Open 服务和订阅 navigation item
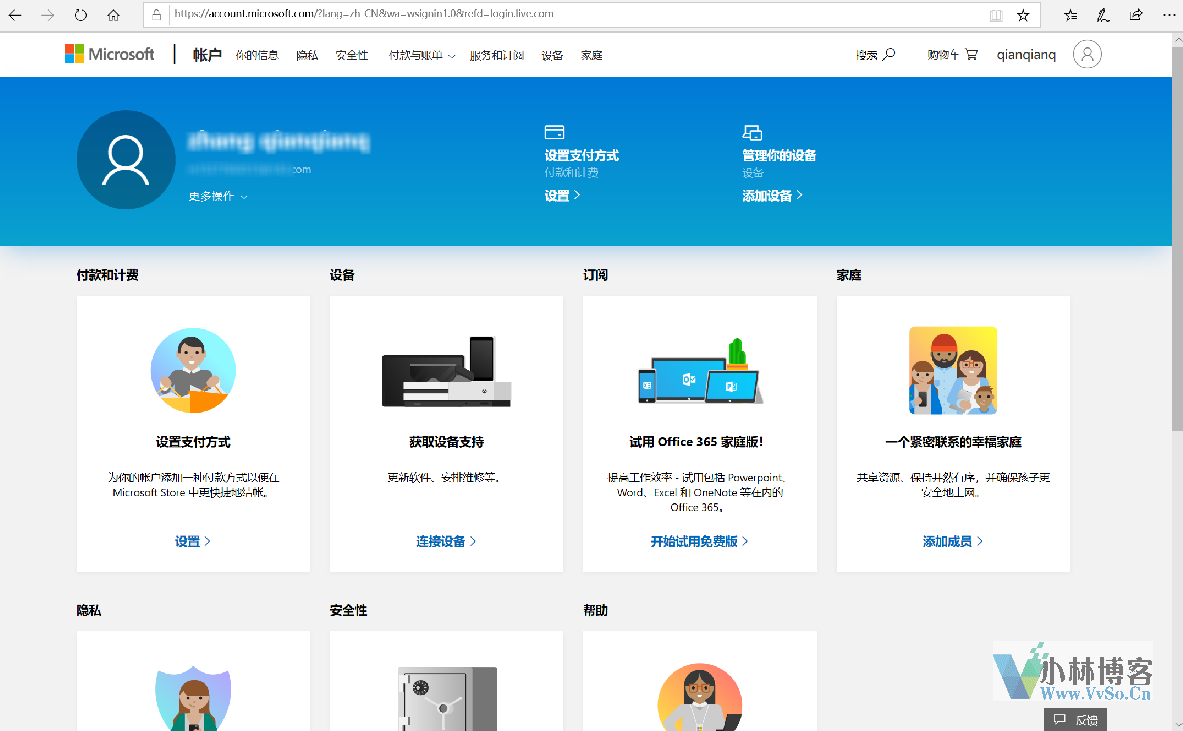 pos(496,55)
